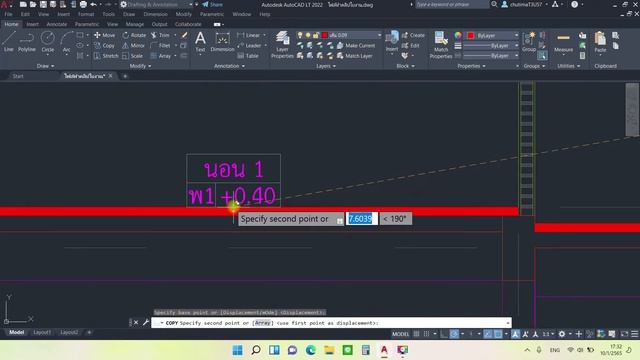Click the Plot printer icon in quick access toolbar
Viewport: 640px width, 360px height.
(x=83, y=4)
